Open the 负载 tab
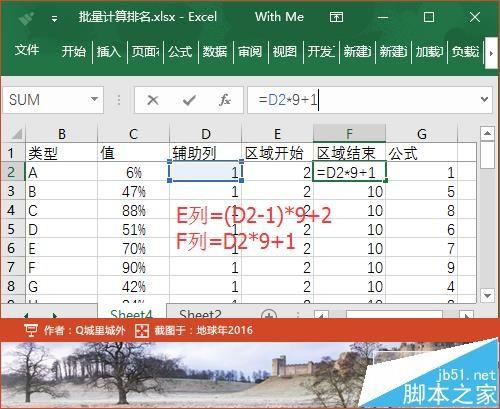Image resolution: width=500 pixels, height=409 pixels. tap(465, 51)
